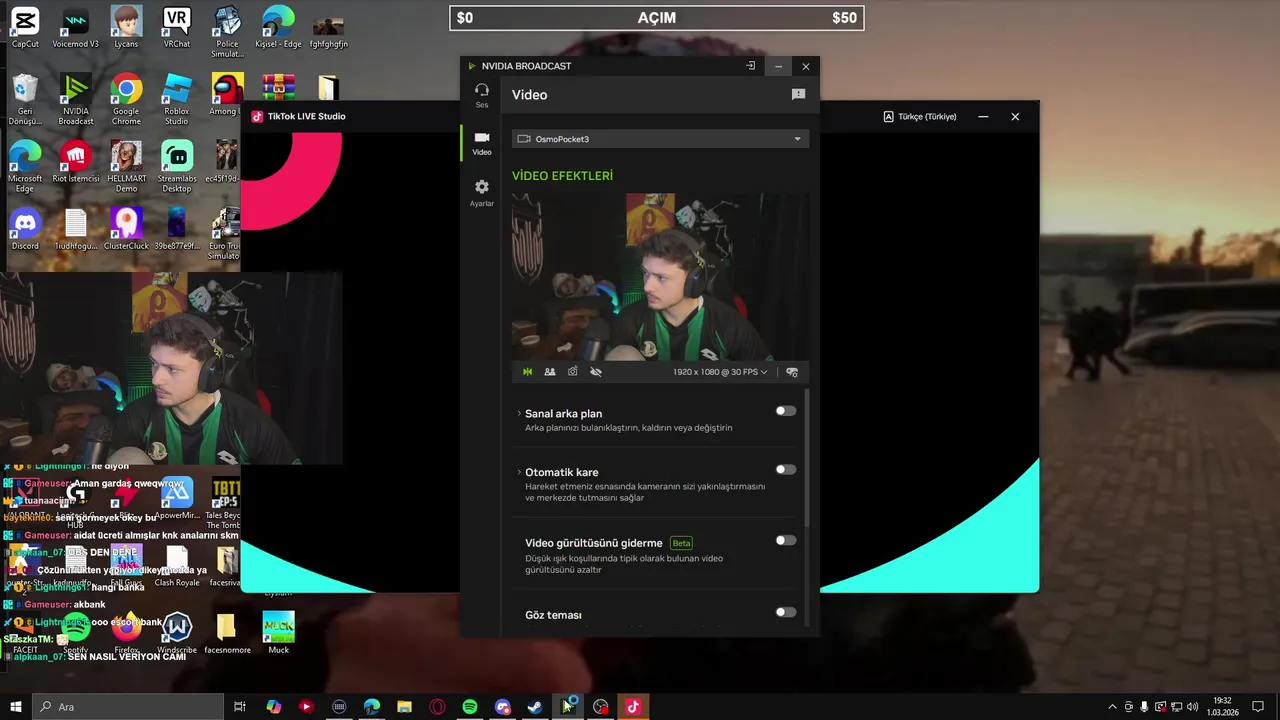
Task: Click the NVIDIA Broadcast sign-in icon in title bar
Action: tap(751, 66)
